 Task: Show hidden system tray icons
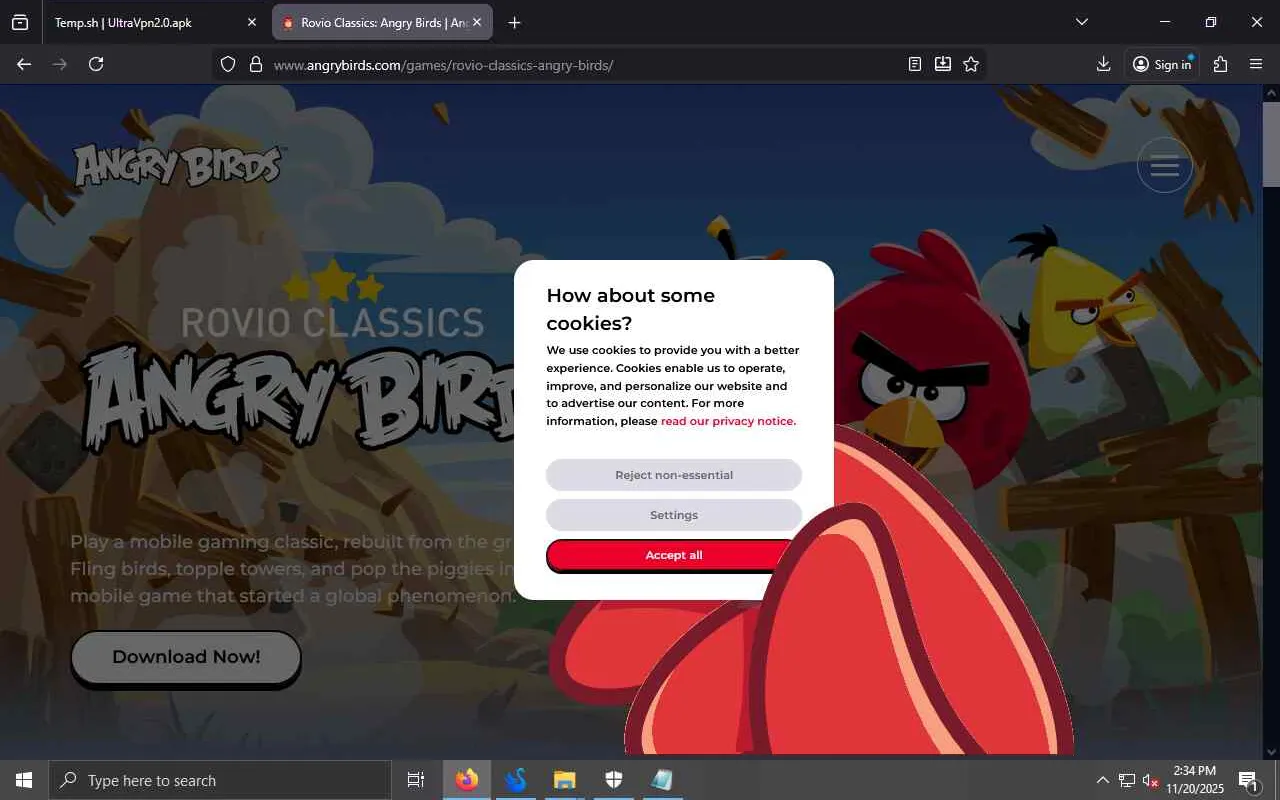(x=1103, y=780)
